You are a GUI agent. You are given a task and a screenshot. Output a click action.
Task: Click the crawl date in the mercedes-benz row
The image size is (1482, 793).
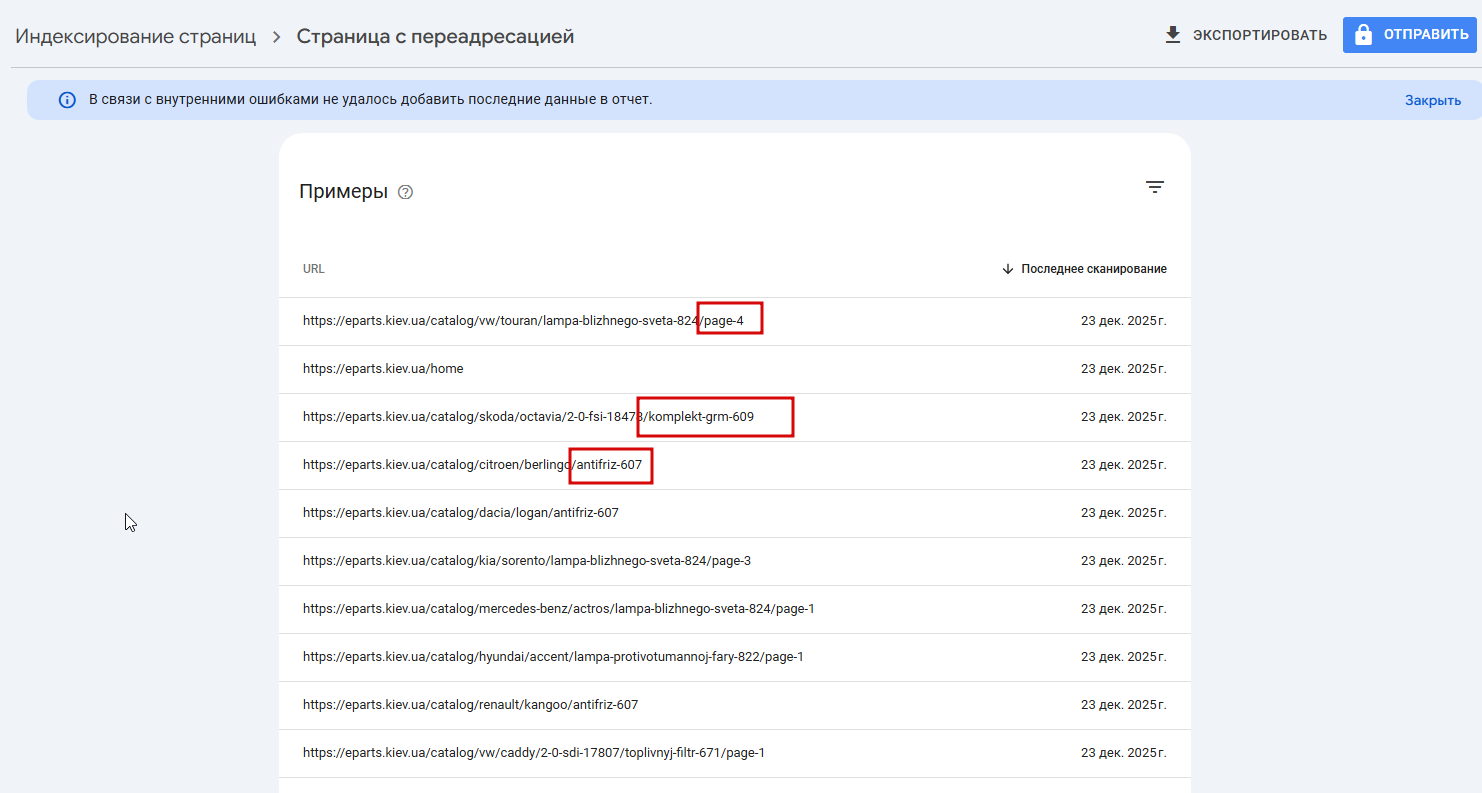(1123, 609)
